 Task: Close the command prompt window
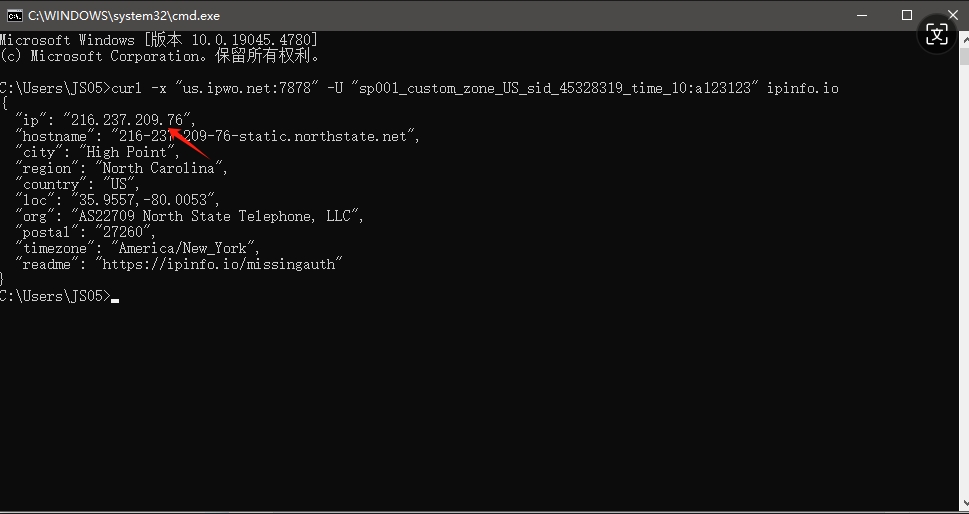(x=952, y=15)
